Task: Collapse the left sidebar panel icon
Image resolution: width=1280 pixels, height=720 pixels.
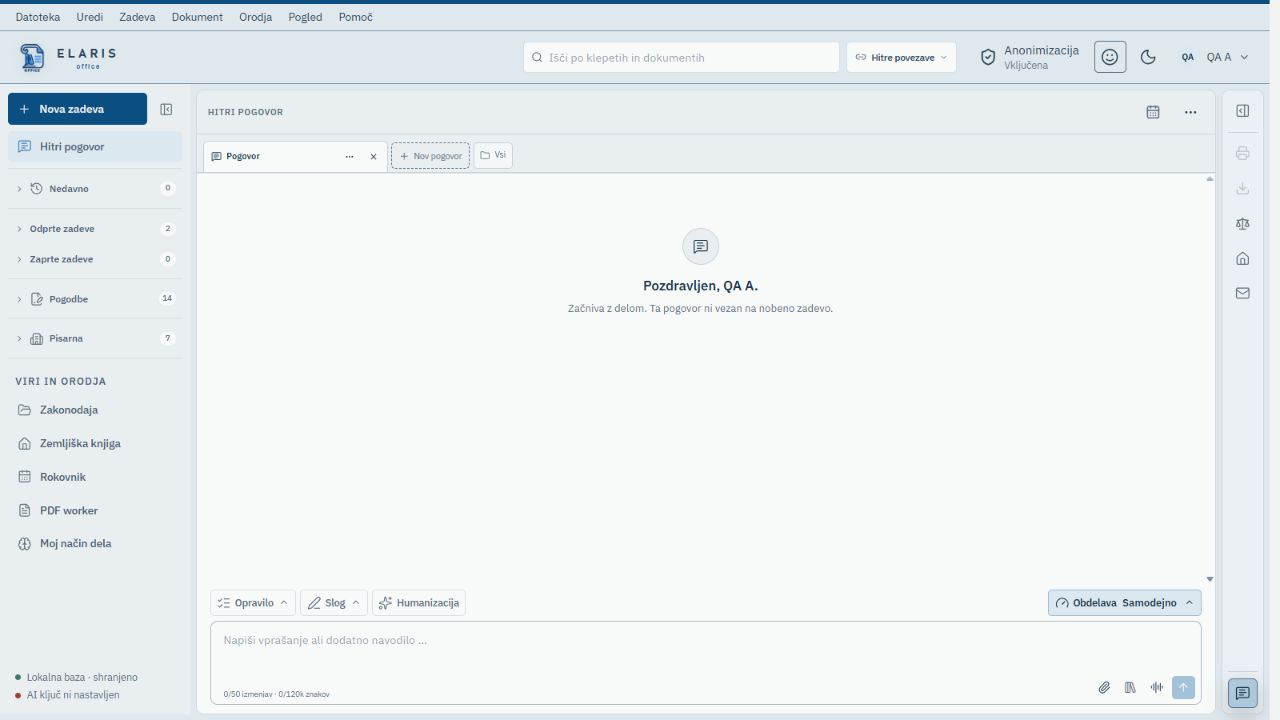Action: point(166,109)
